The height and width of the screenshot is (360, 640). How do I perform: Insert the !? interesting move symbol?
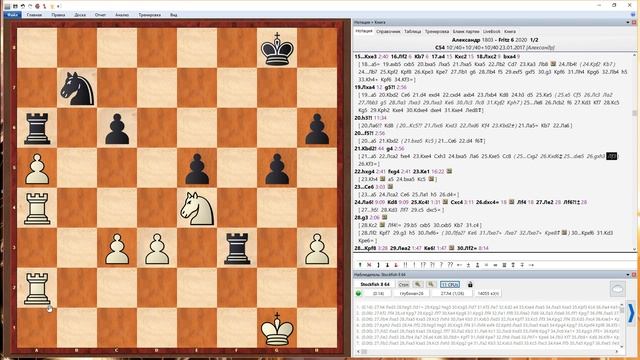[423, 265]
